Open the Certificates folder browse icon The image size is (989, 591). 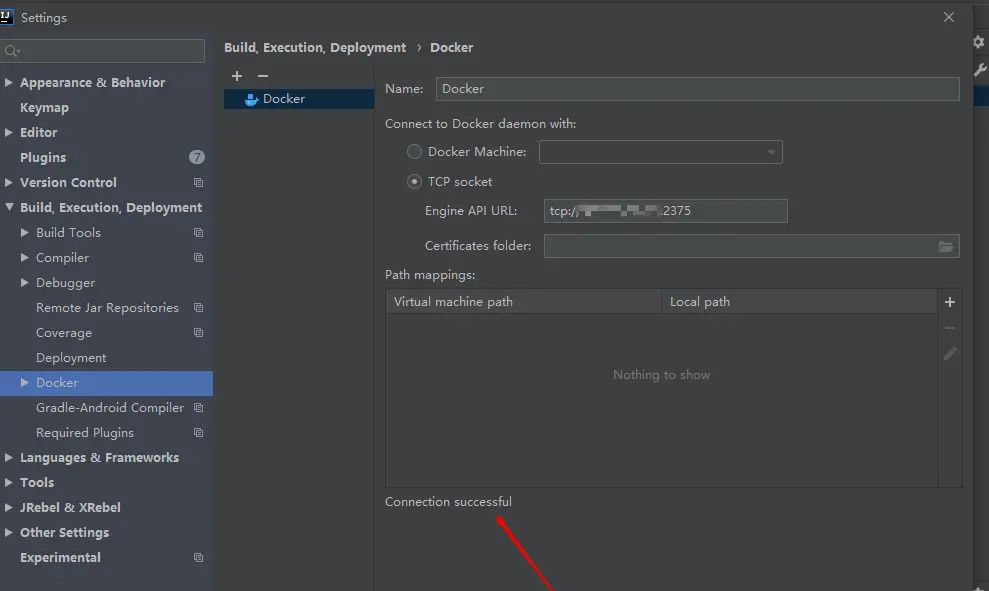pyautogui.click(x=947, y=246)
